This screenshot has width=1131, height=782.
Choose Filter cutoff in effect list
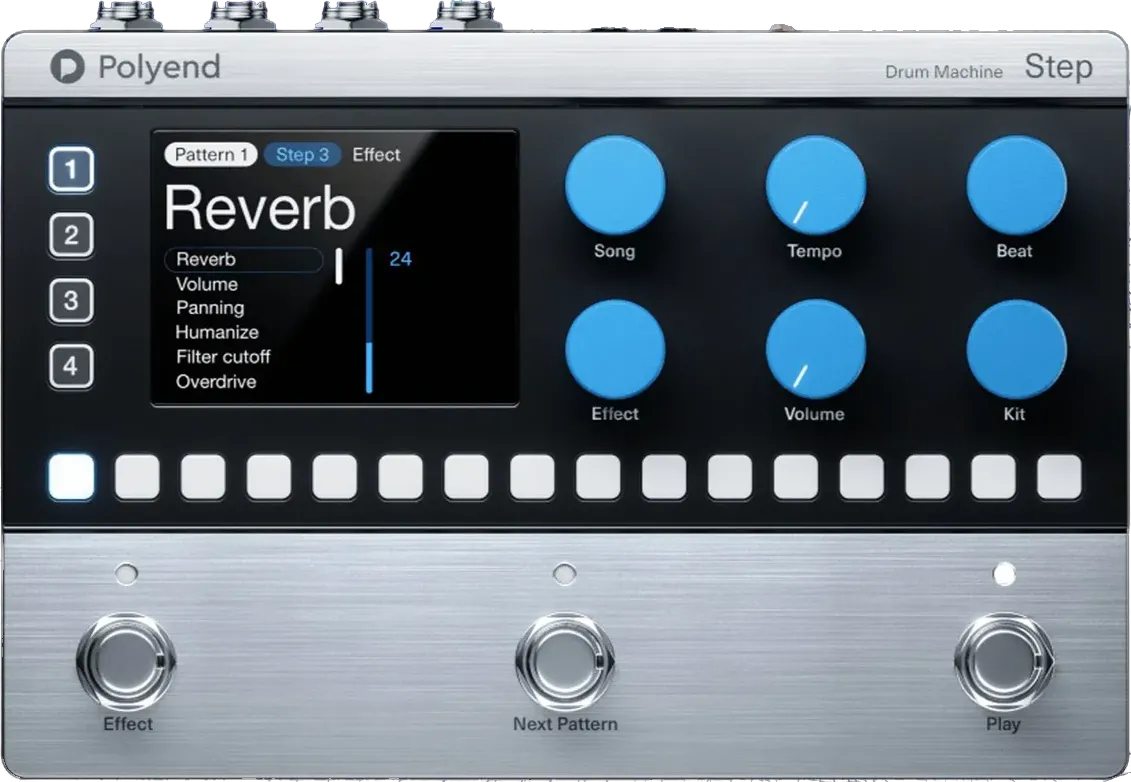223,357
